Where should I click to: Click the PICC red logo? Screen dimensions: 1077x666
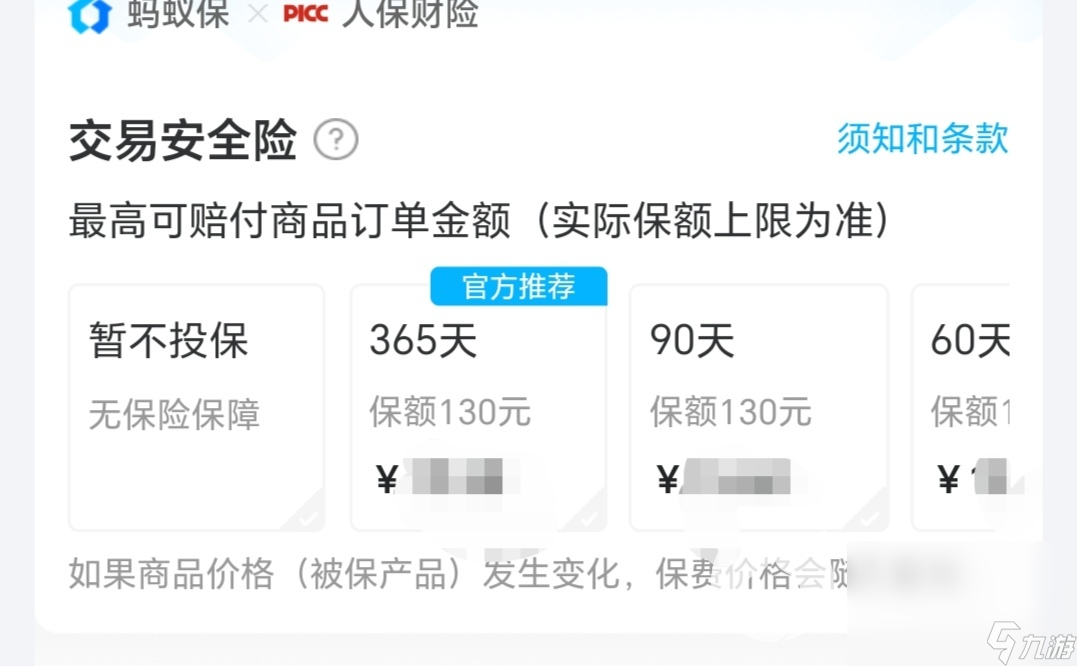[306, 13]
